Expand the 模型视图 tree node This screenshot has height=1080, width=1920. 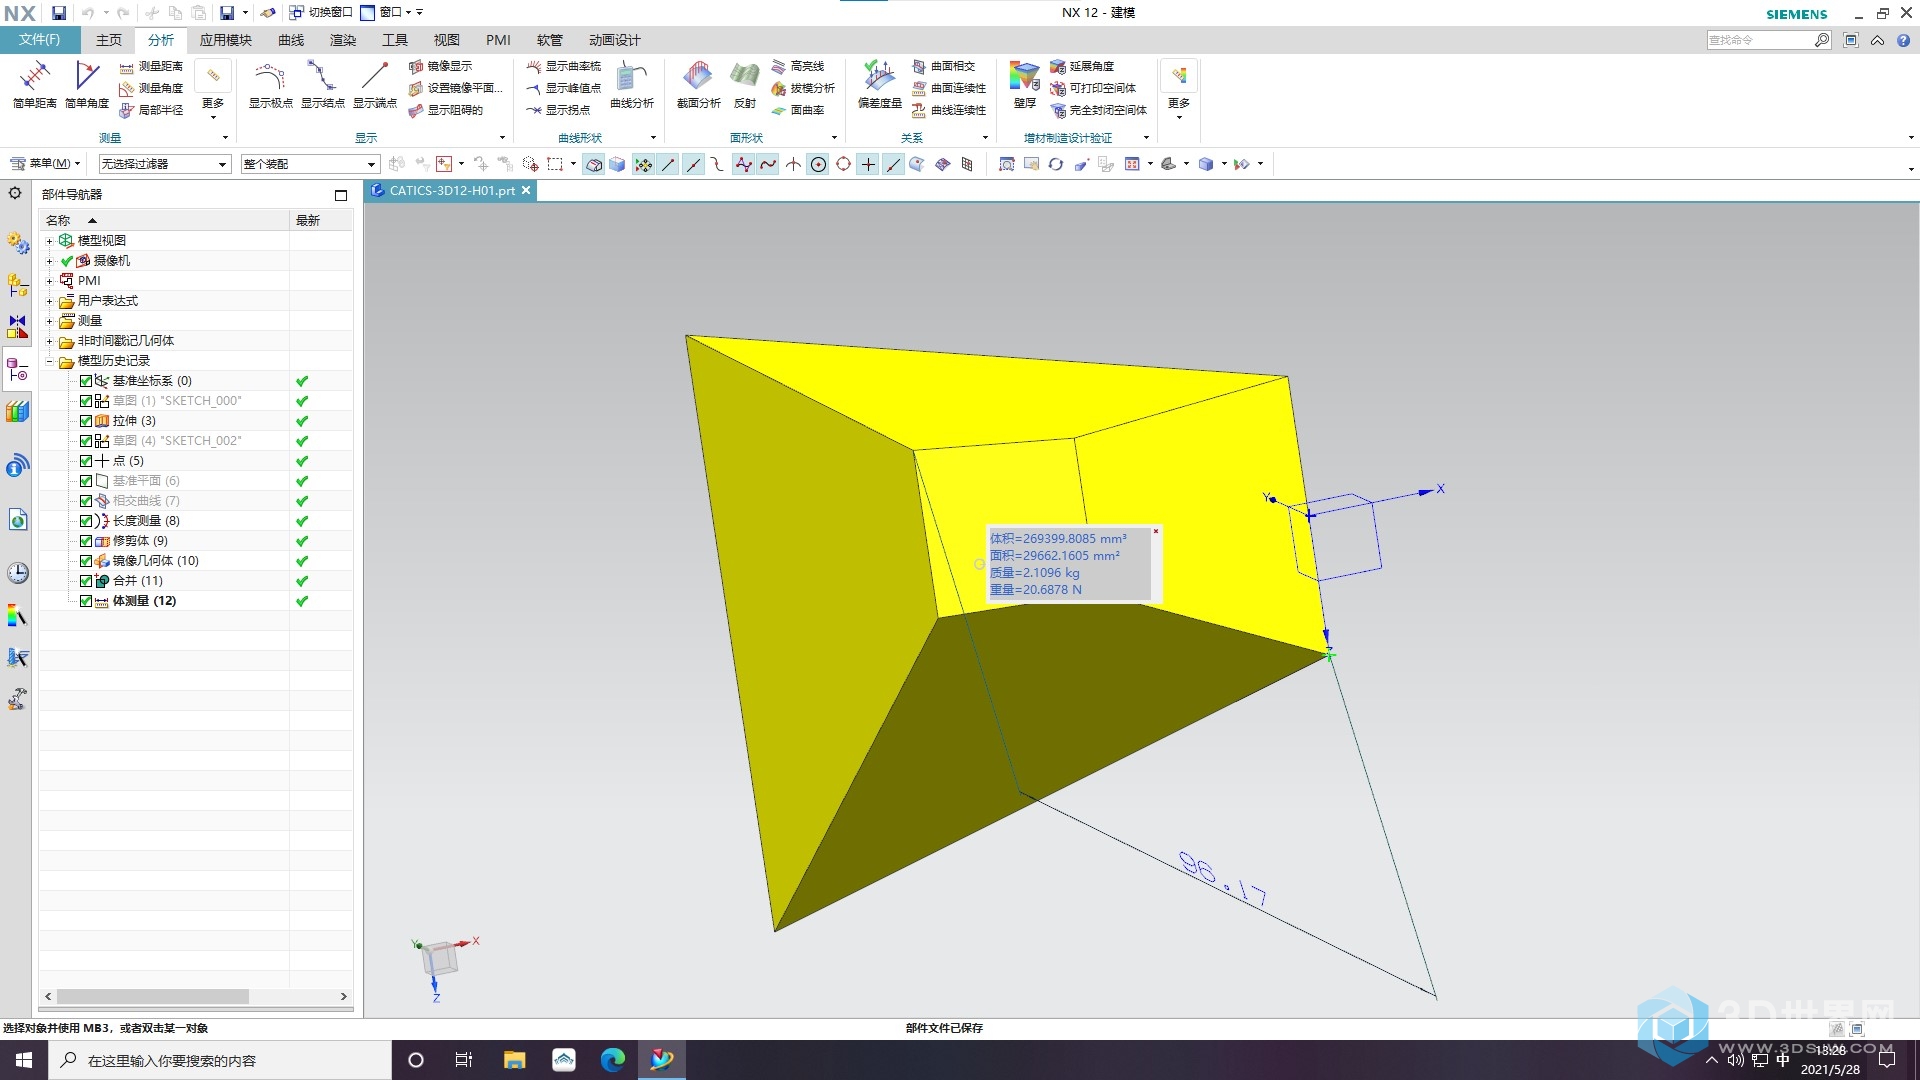pos(49,241)
